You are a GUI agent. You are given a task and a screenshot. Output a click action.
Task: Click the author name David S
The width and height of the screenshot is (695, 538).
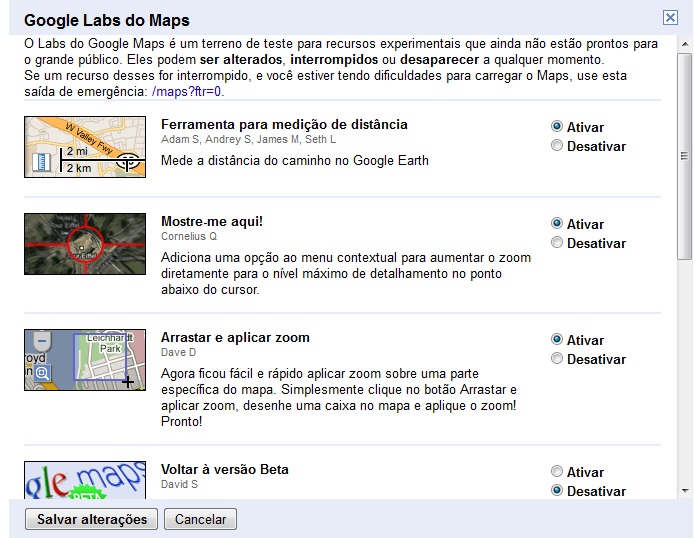click(179, 484)
